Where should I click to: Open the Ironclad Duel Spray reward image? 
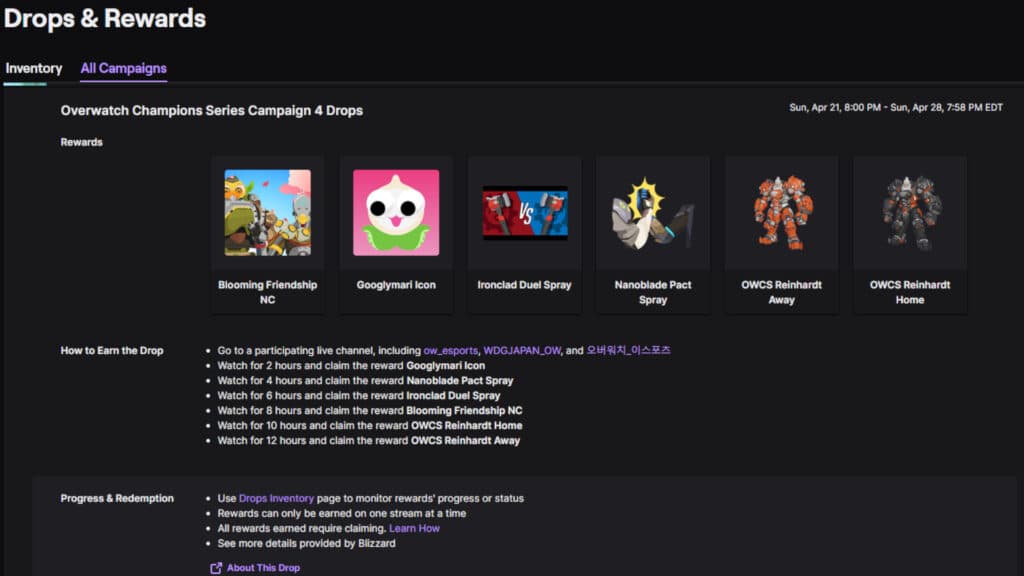click(525, 212)
